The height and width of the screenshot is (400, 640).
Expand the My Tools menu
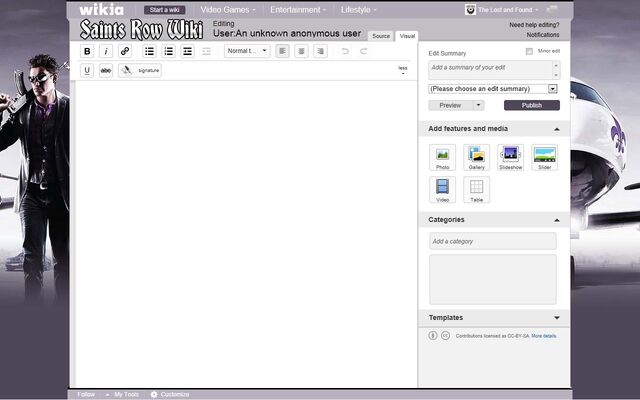[x=122, y=394]
